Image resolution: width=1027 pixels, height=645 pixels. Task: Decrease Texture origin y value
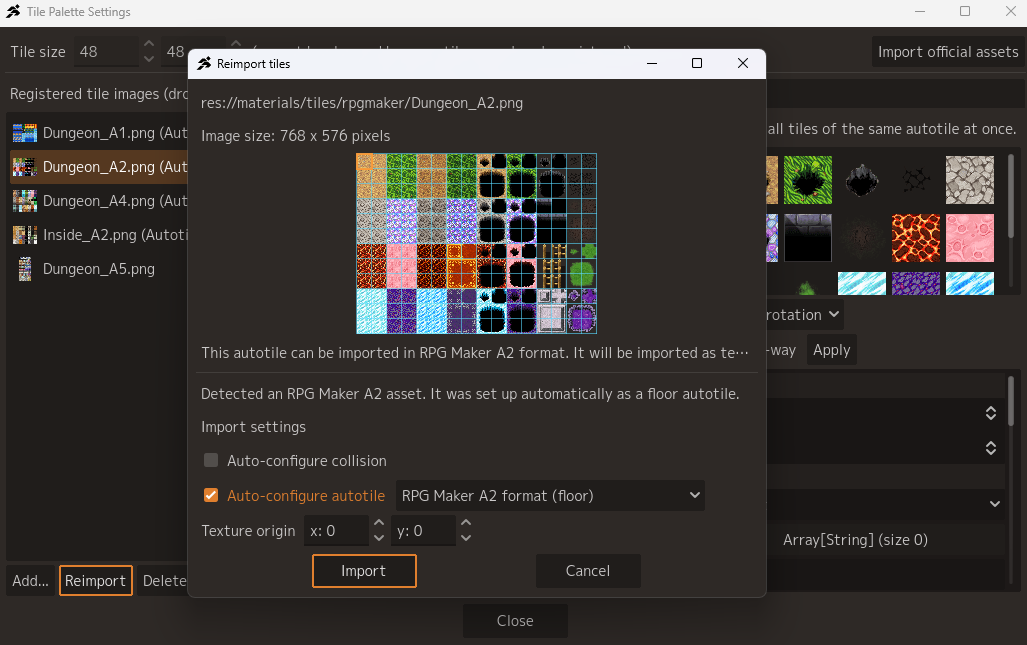click(466, 538)
